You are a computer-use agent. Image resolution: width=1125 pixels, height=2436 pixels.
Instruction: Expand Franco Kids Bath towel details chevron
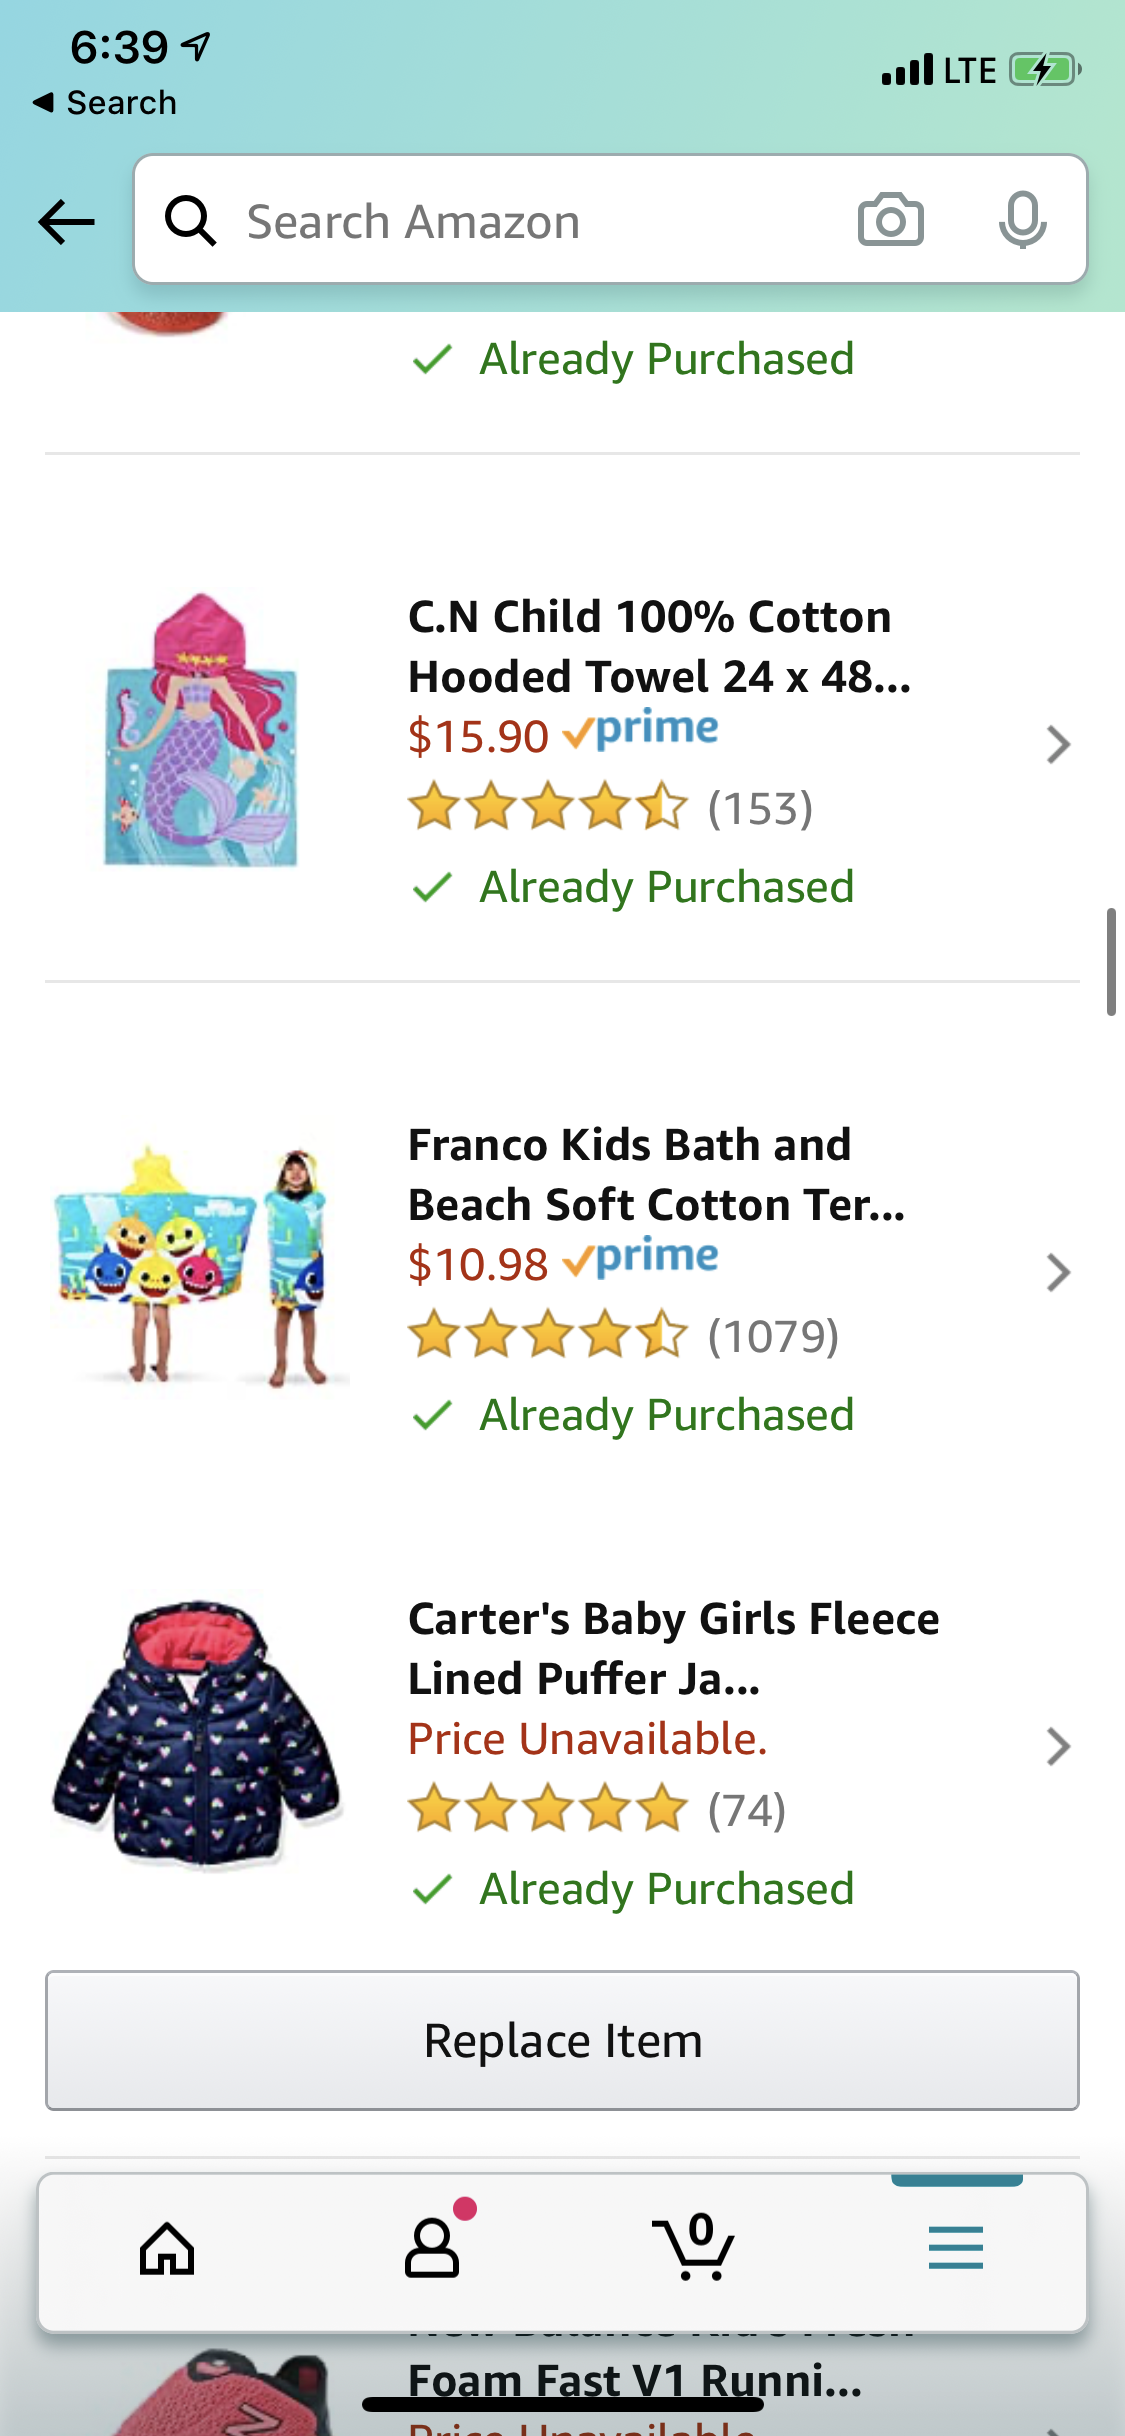tap(1058, 1273)
